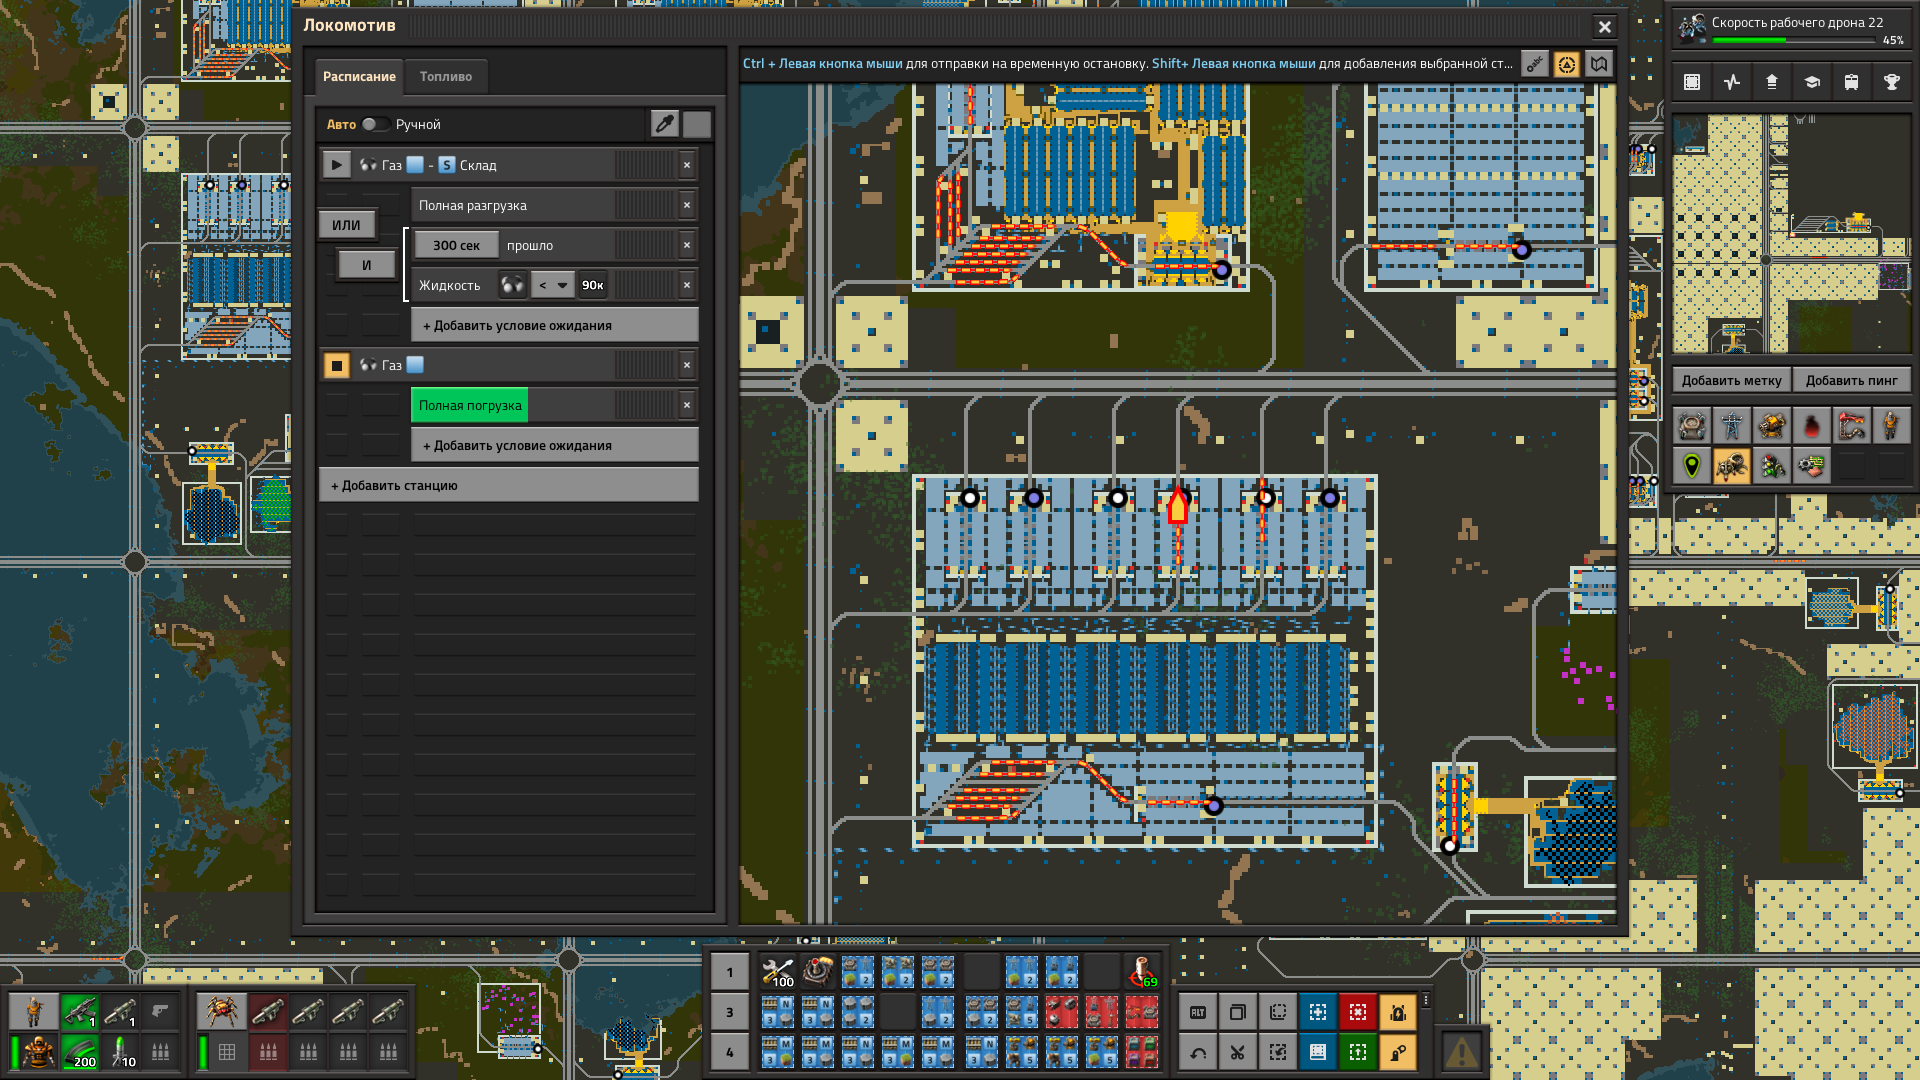This screenshot has height=1080, width=1920.
Task: Change the 300 сек wait time
Action: point(456,245)
